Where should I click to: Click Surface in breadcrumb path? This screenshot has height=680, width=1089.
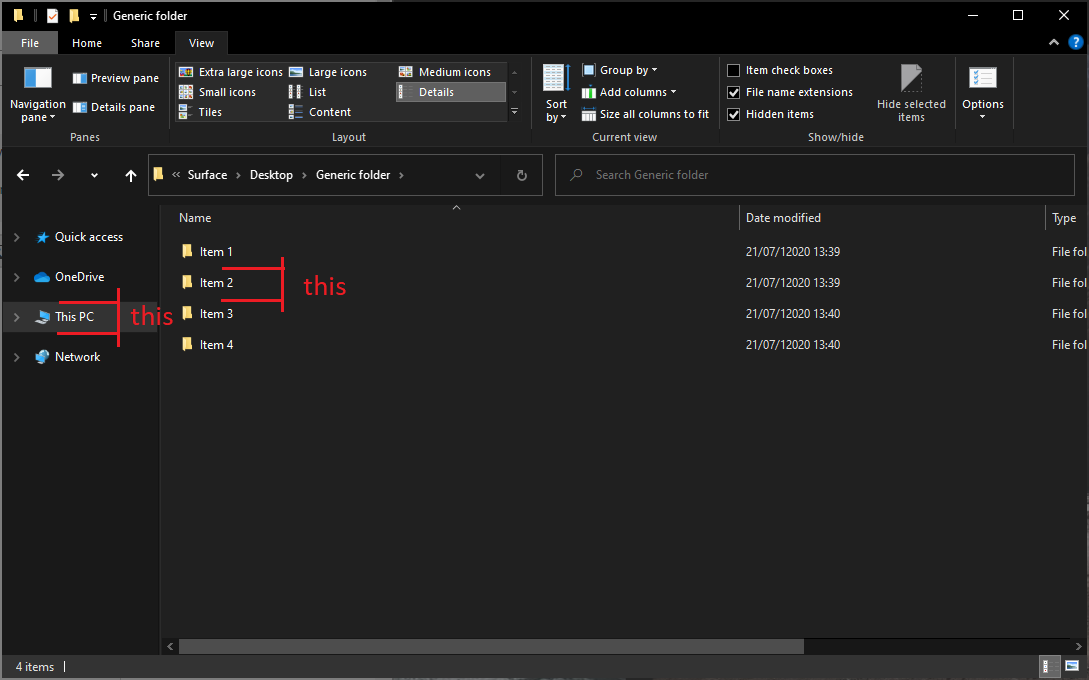pyautogui.click(x=207, y=175)
